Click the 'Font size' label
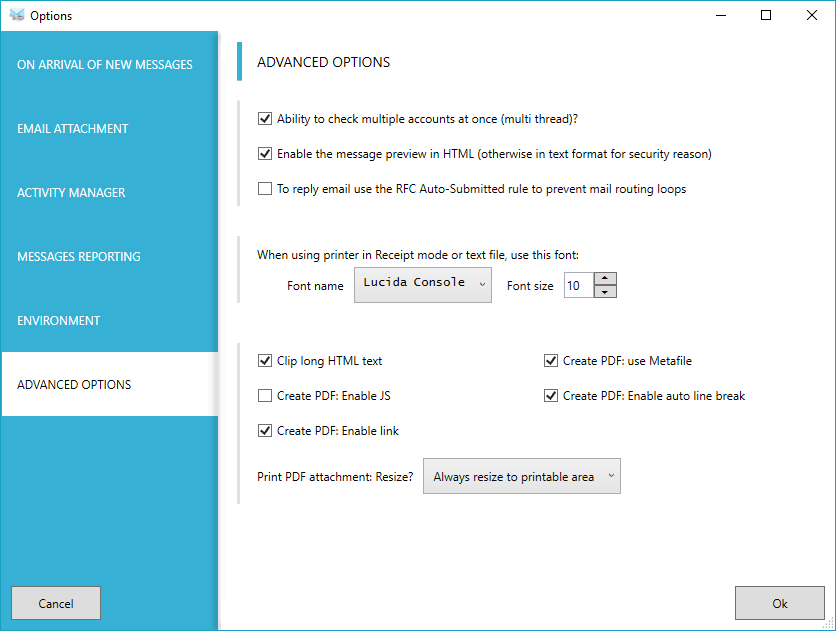The height and width of the screenshot is (631, 836). 530,286
